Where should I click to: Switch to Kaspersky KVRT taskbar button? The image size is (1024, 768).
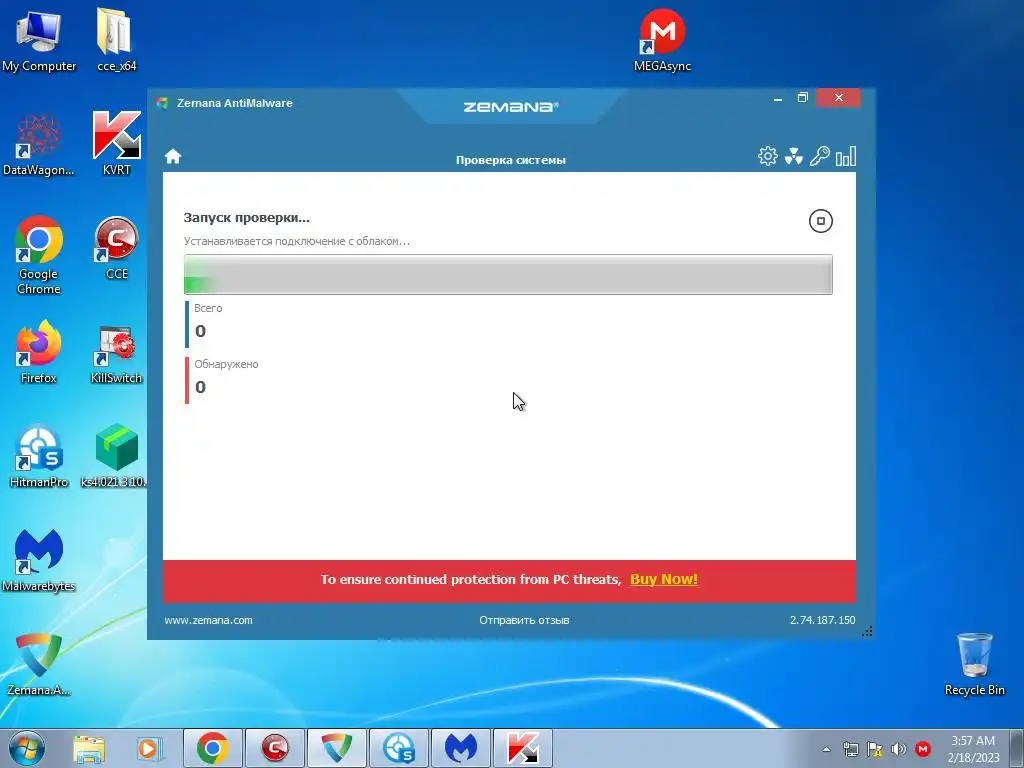[x=523, y=748]
